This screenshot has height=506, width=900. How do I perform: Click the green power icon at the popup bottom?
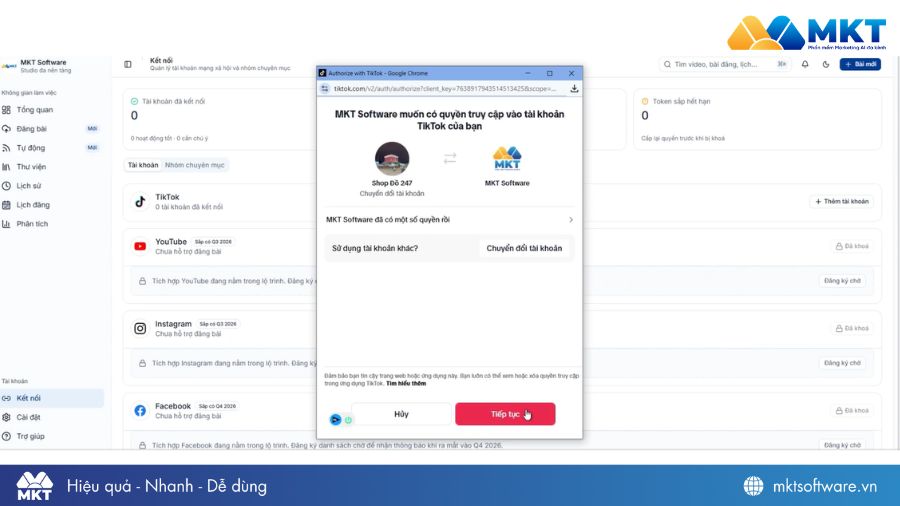click(348, 421)
